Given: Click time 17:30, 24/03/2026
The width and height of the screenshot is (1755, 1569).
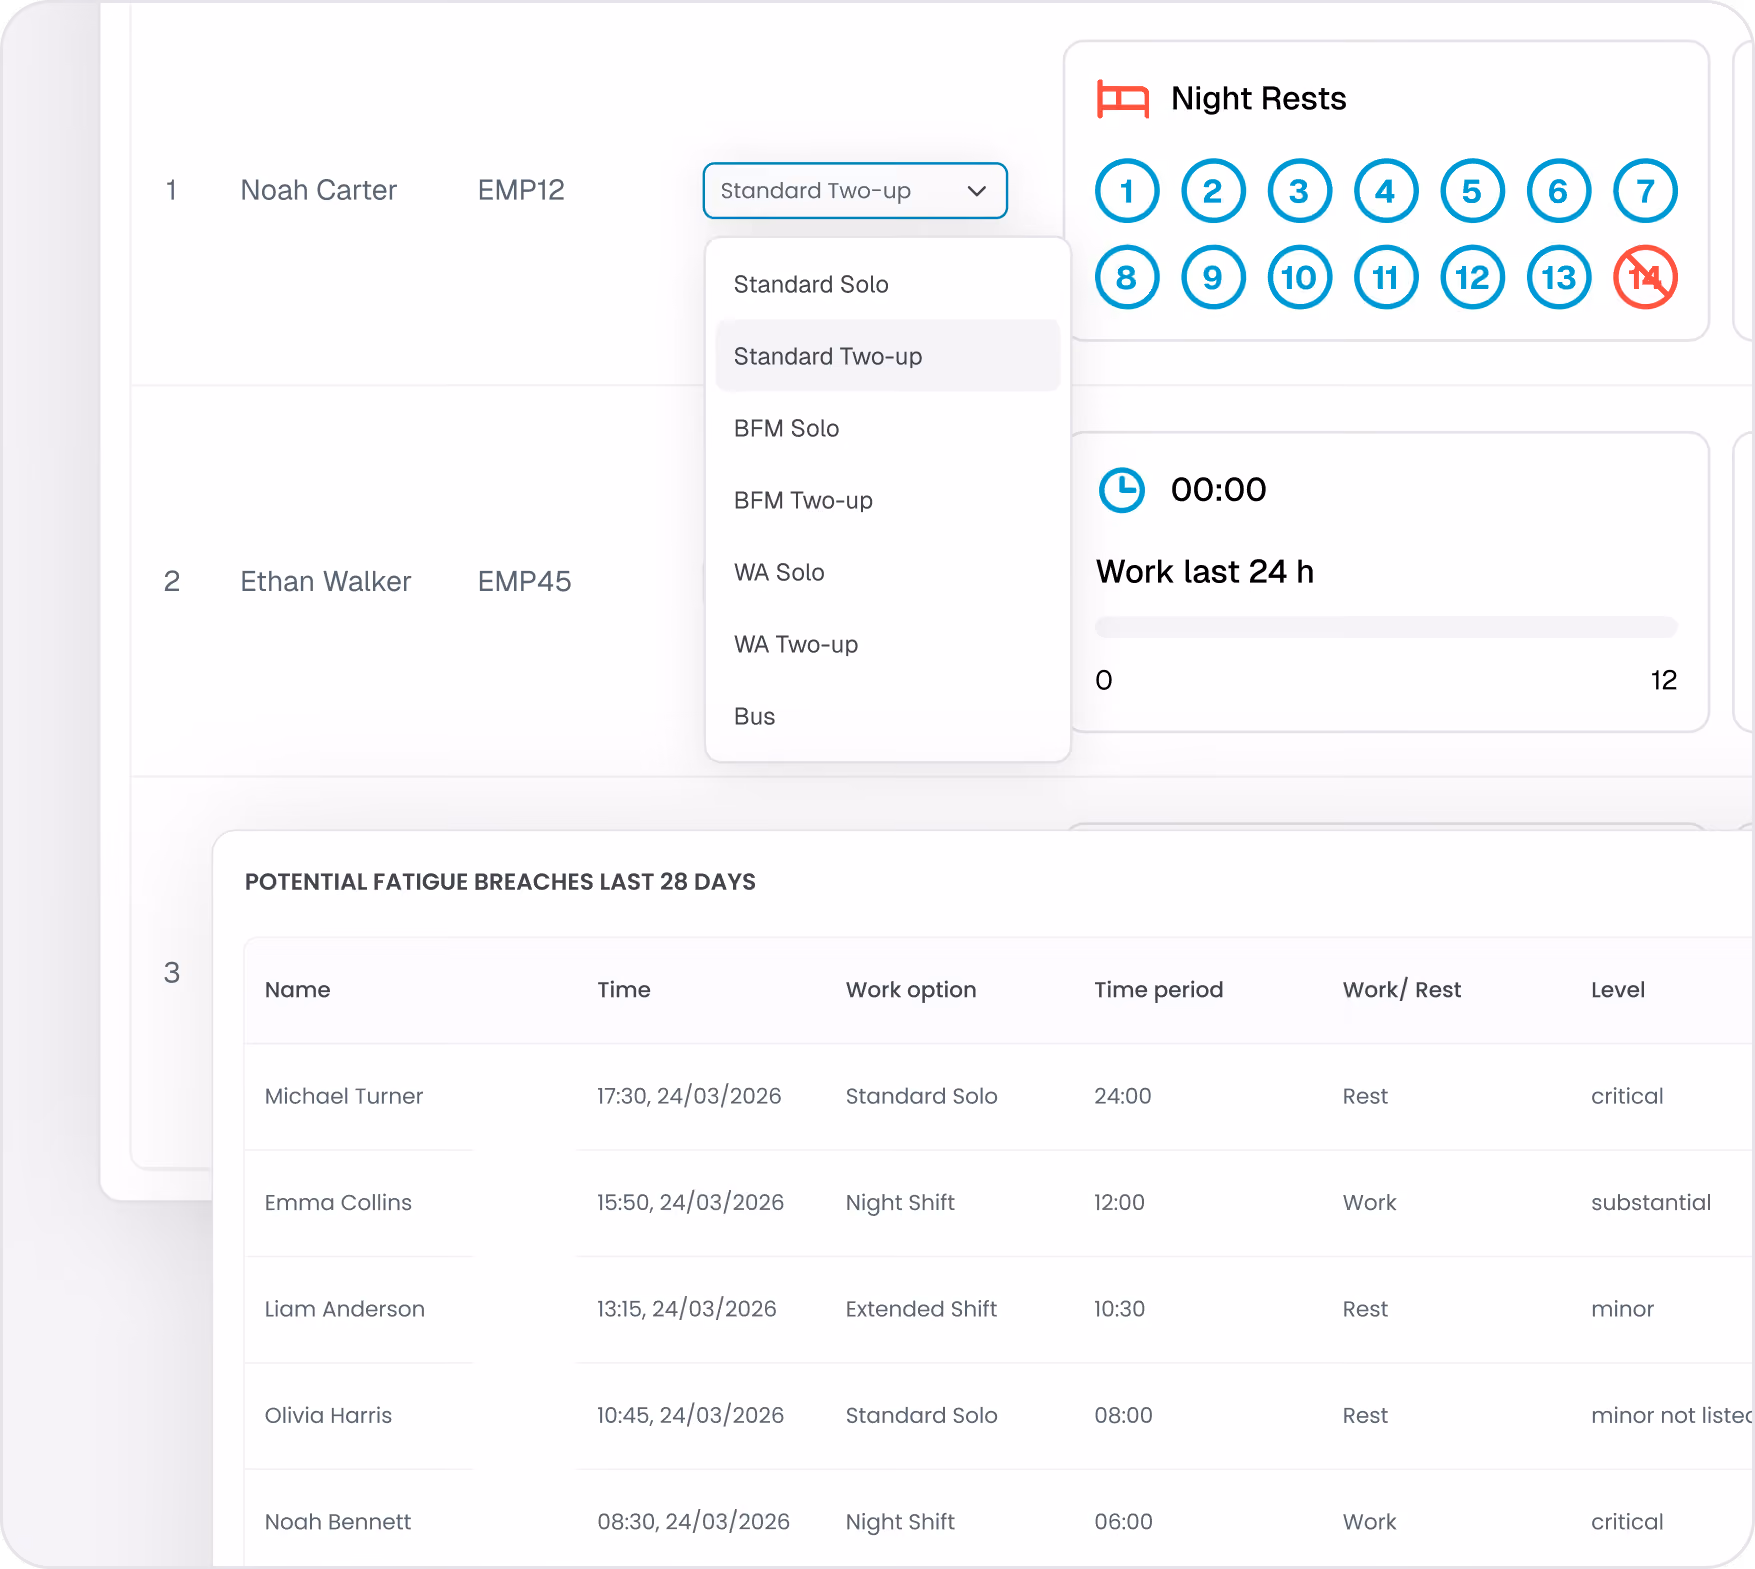Looking at the screenshot, I should pyautogui.click(x=689, y=1096).
